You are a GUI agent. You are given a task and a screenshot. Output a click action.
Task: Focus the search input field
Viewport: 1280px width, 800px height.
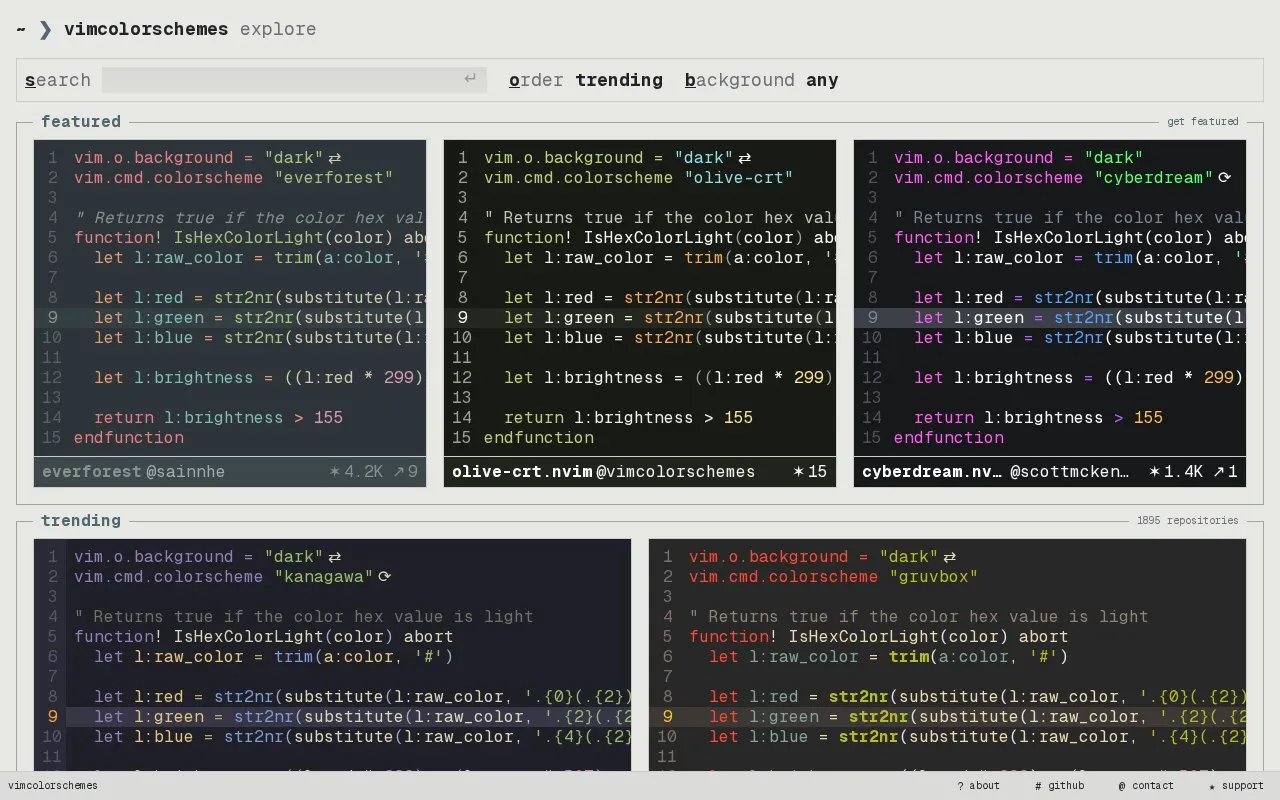point(294,80)
